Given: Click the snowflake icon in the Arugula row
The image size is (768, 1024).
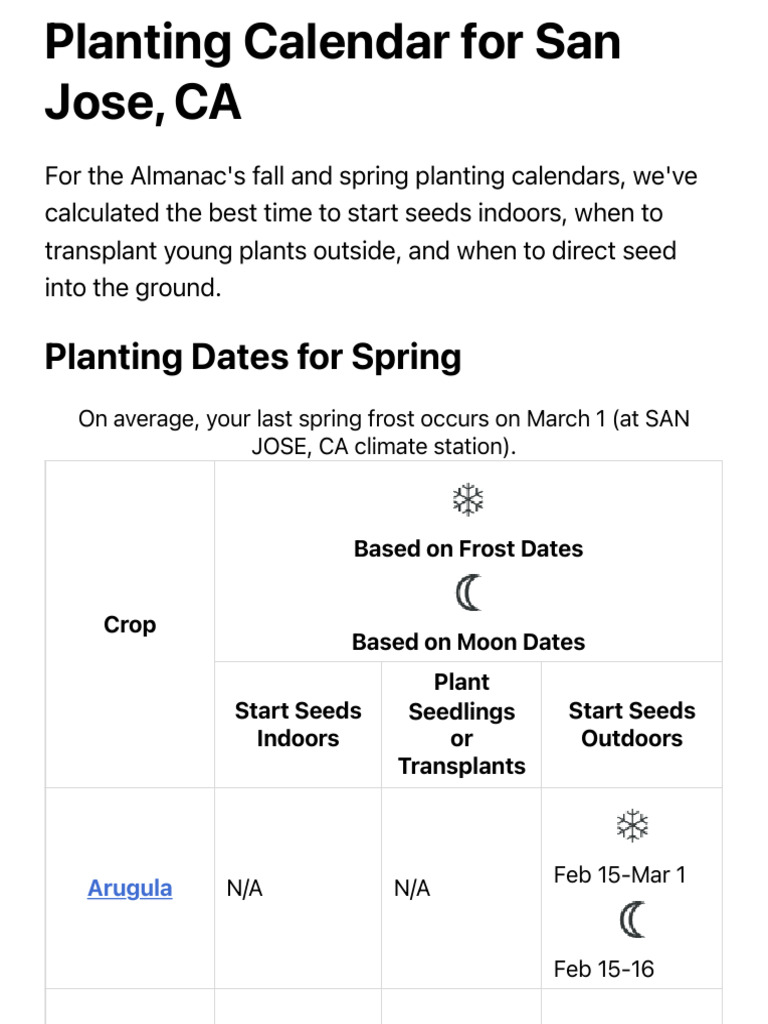Looking at the screenshot, I should 632,826.
